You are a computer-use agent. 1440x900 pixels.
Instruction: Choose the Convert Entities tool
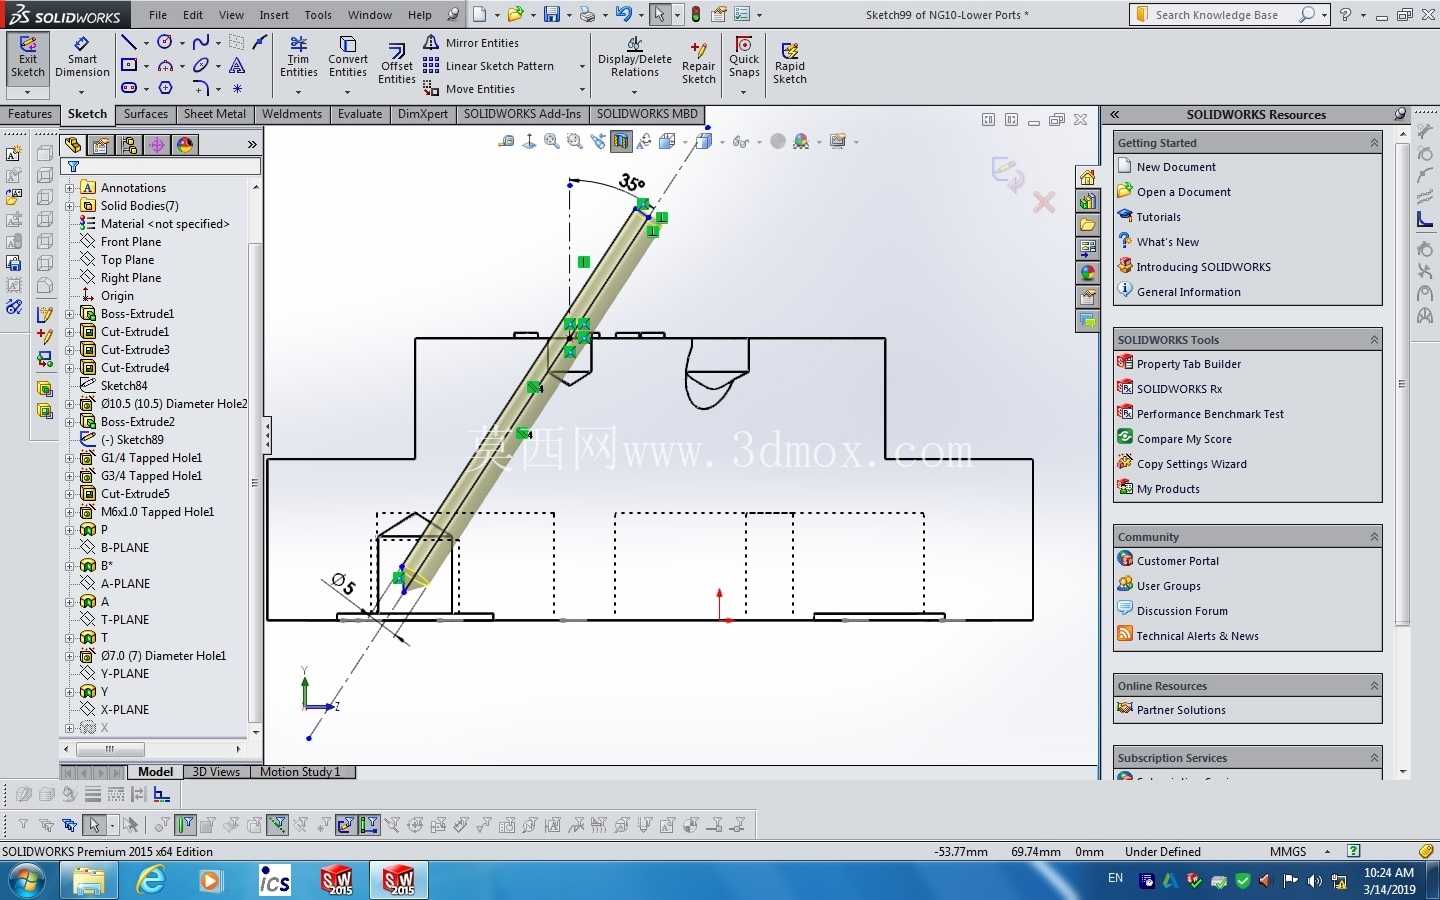(x=348, y=58)
